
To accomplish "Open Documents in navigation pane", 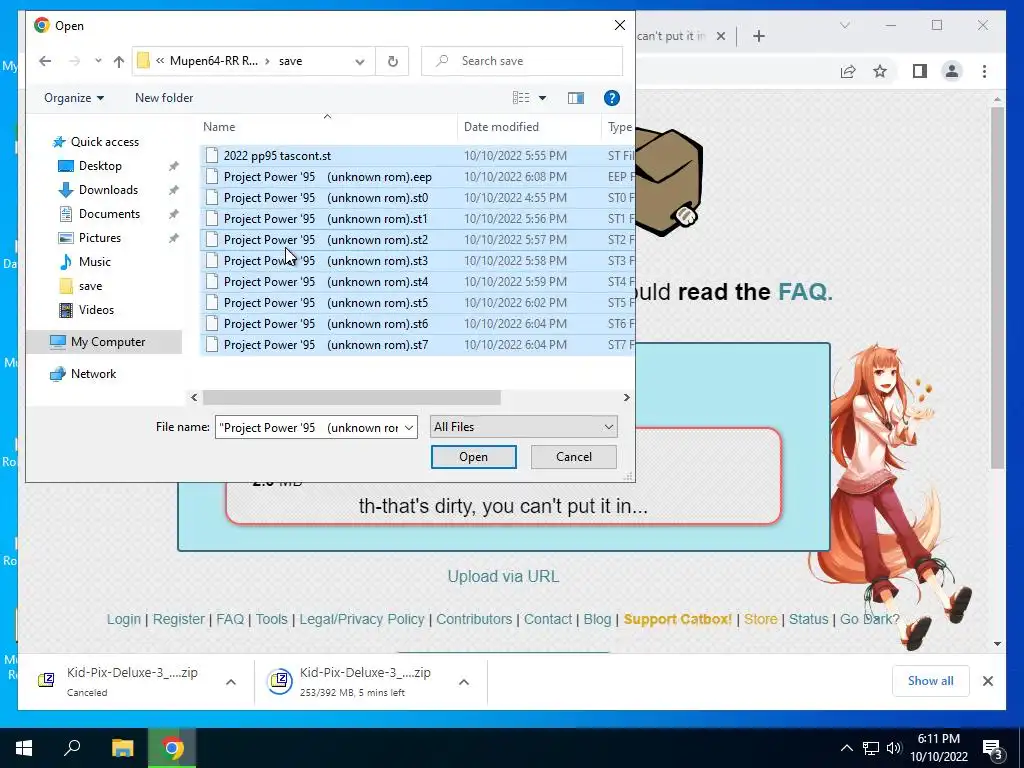I will pos(109,214).
